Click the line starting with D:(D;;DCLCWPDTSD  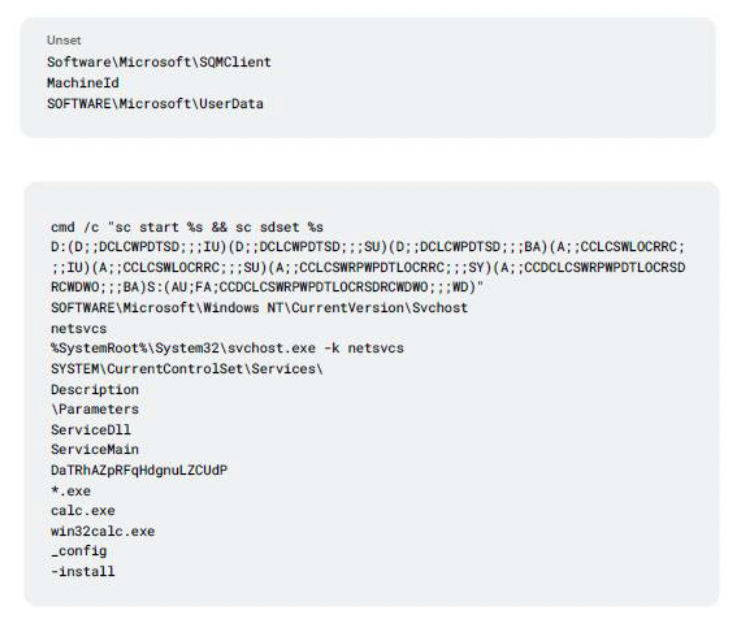click(x=367, y=247)
